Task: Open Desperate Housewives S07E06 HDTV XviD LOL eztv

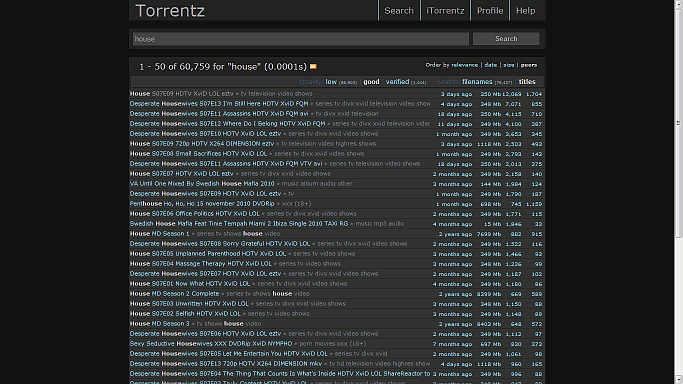Action: point(205,334)
